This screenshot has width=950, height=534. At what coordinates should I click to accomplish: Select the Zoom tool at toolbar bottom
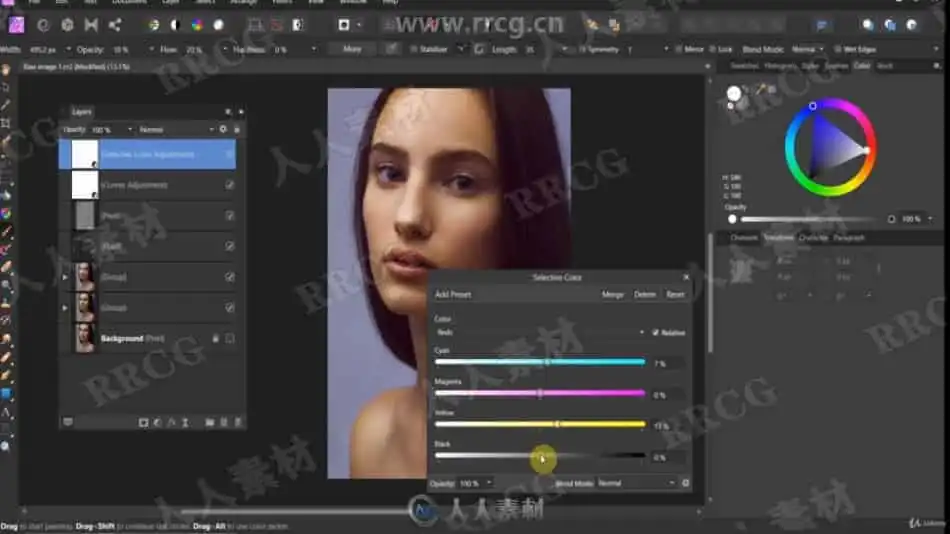6,447
